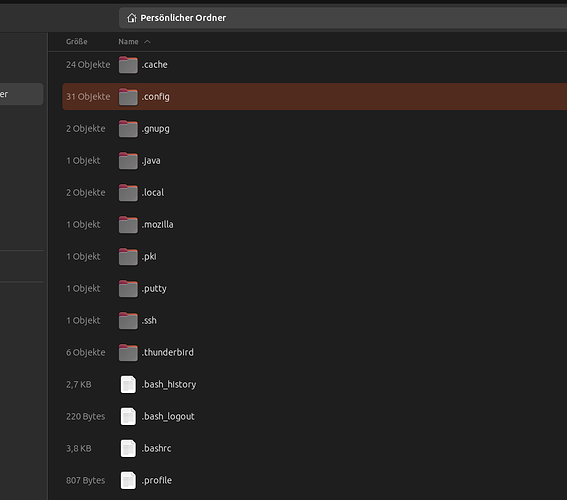The width and height of the screenshot is (567, 500).
Task: Select the .bash_history file icon
Action: pyautogui.click(x=128, y=384)
